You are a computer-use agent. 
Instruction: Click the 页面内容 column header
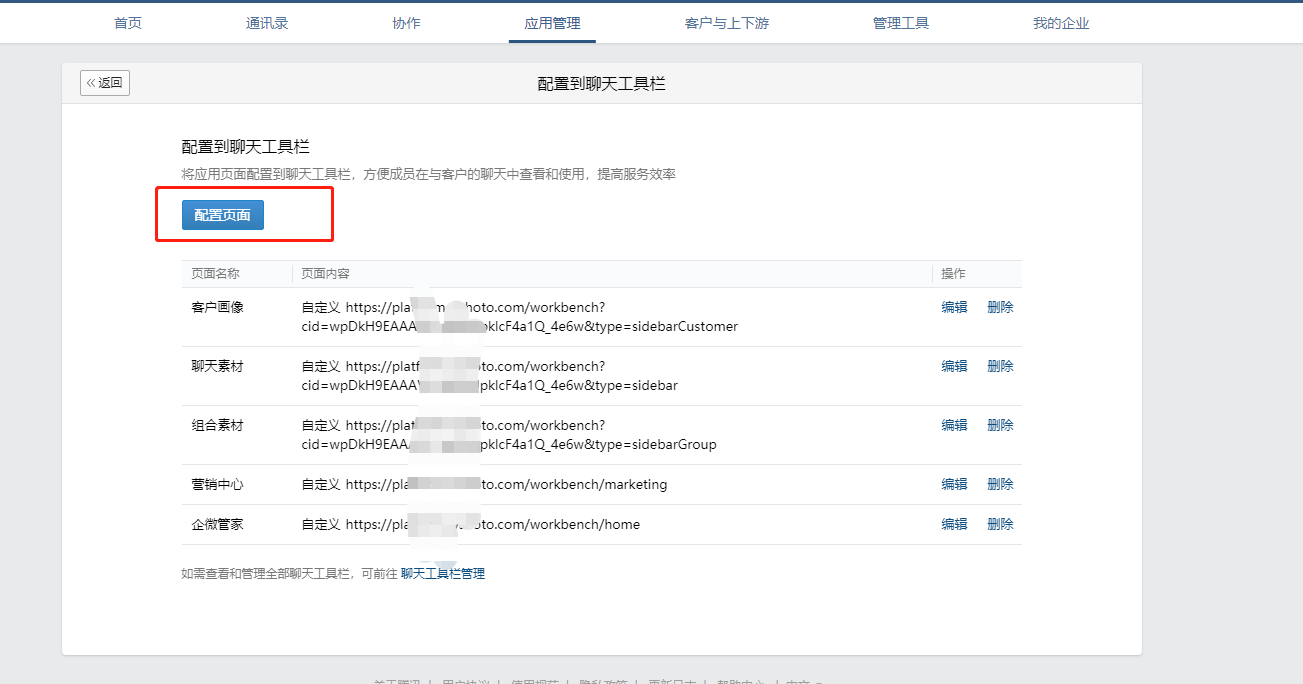coord(325,274)
